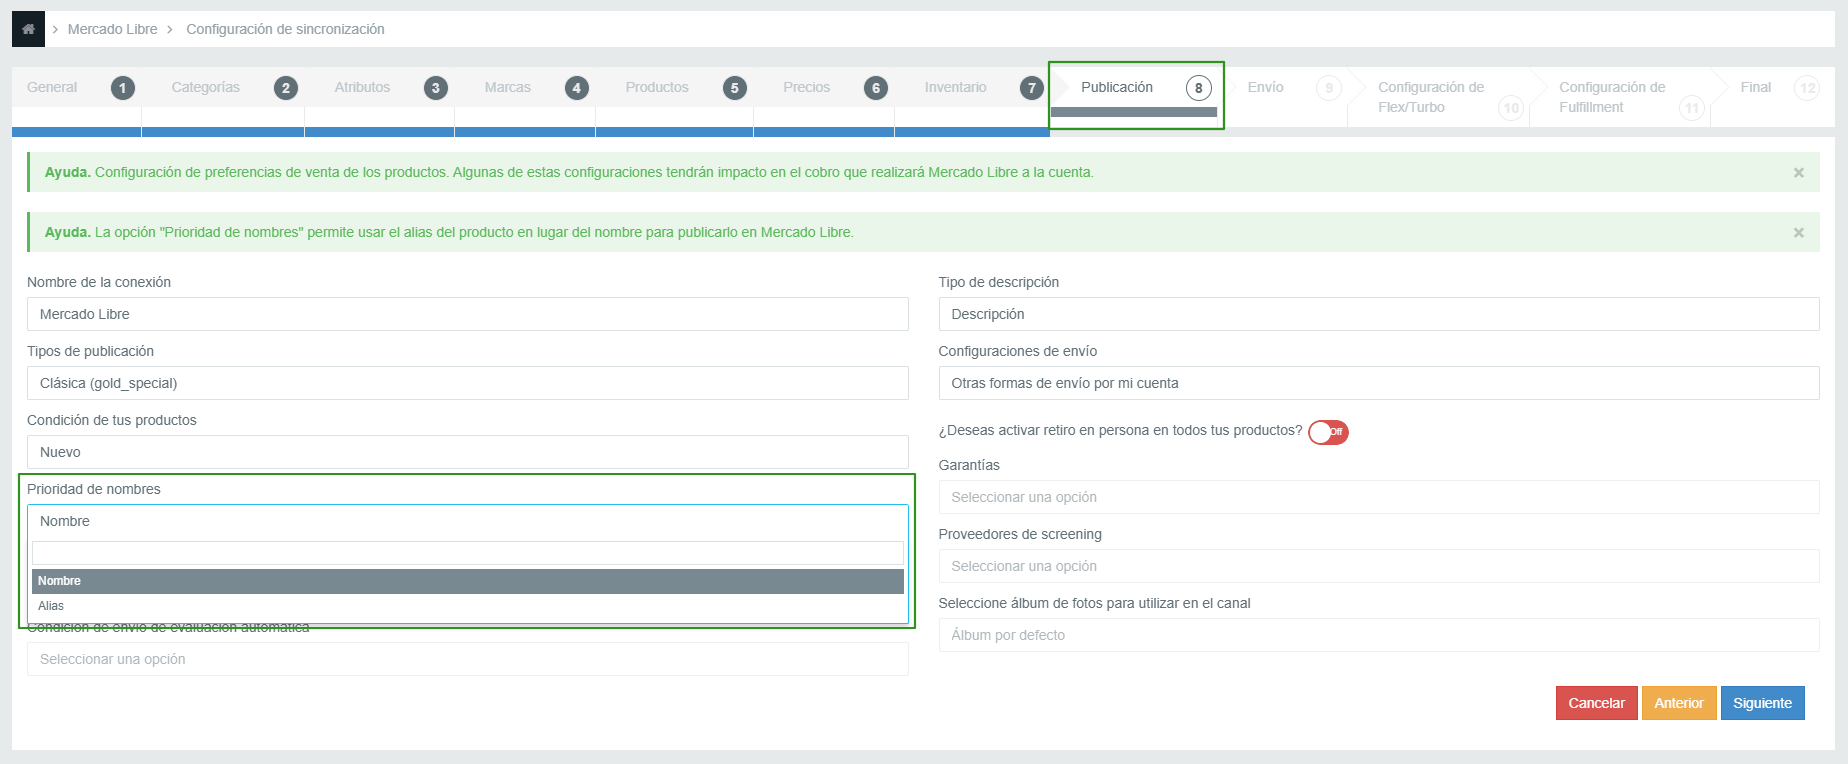Collapse the Prioridad de nombres dropdown
Screen dimensions: 1848x764
coord(468,521)
